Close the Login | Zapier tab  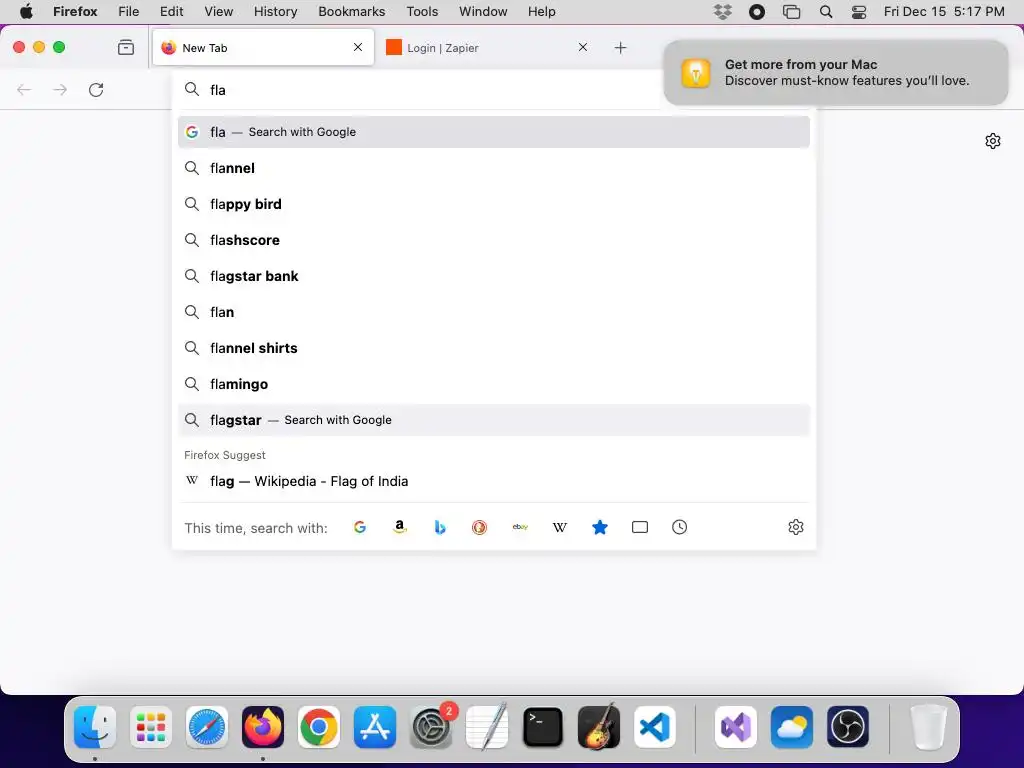583,47
